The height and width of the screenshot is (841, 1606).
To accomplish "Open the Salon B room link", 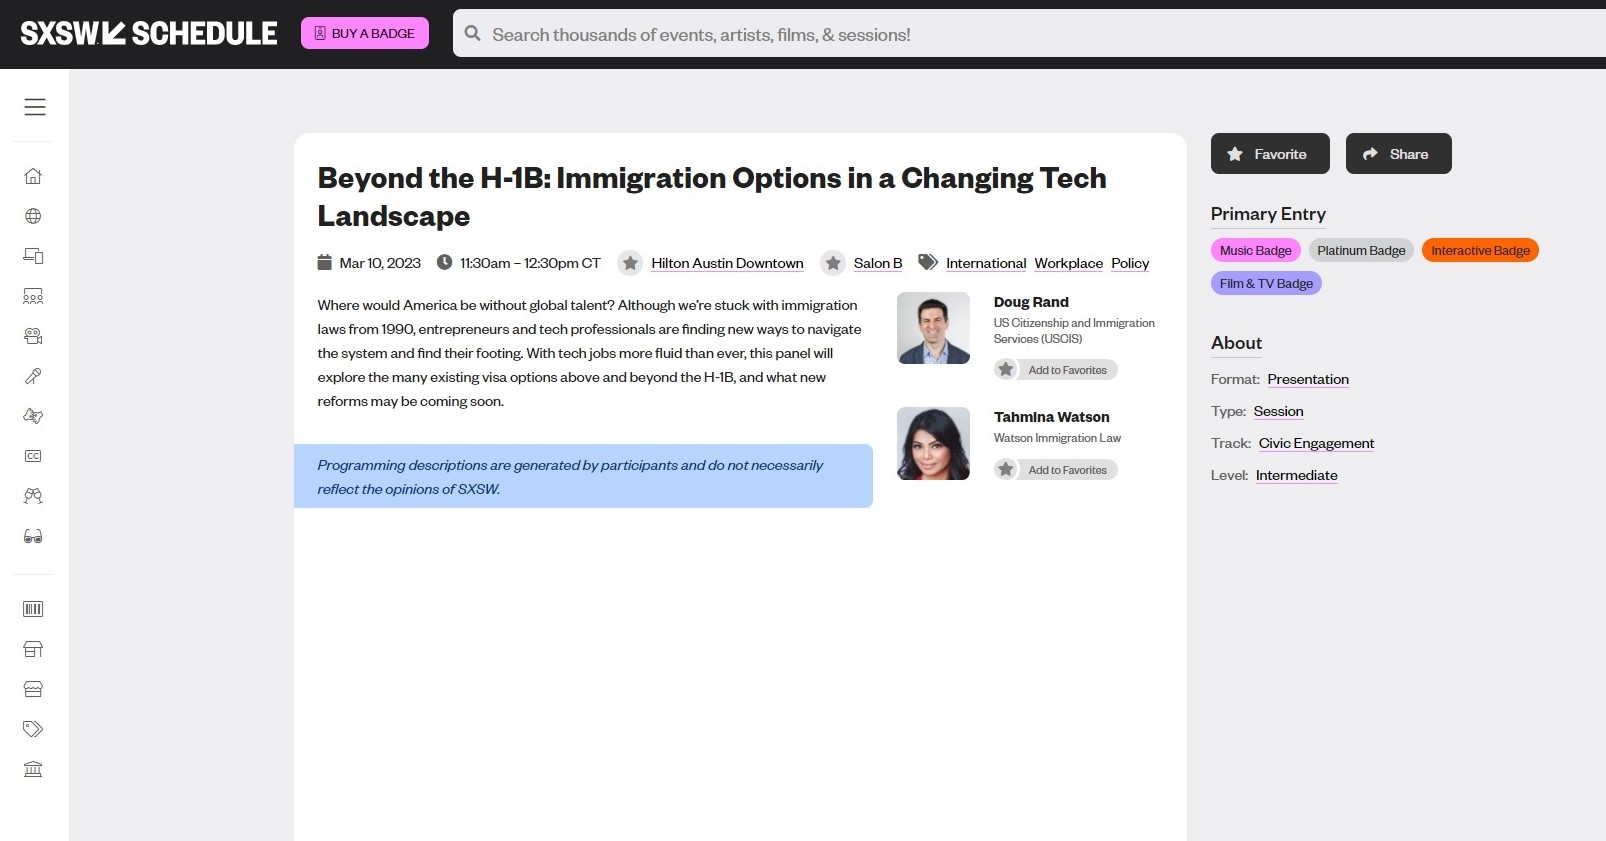I will [x=878, y=263].
